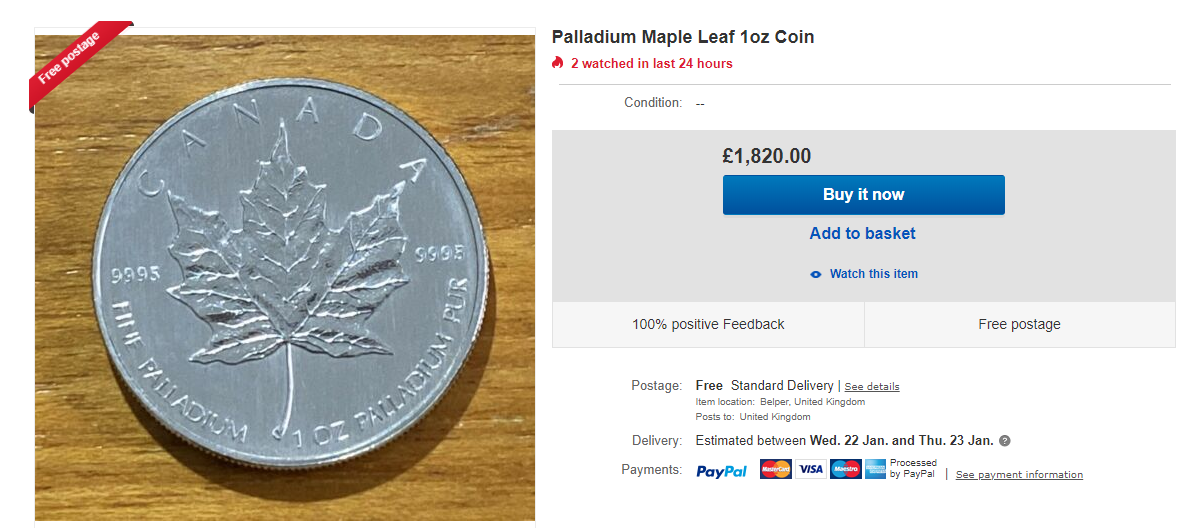Select Add to basket
The image size is (1184, 528).
[x=863, y=233]
